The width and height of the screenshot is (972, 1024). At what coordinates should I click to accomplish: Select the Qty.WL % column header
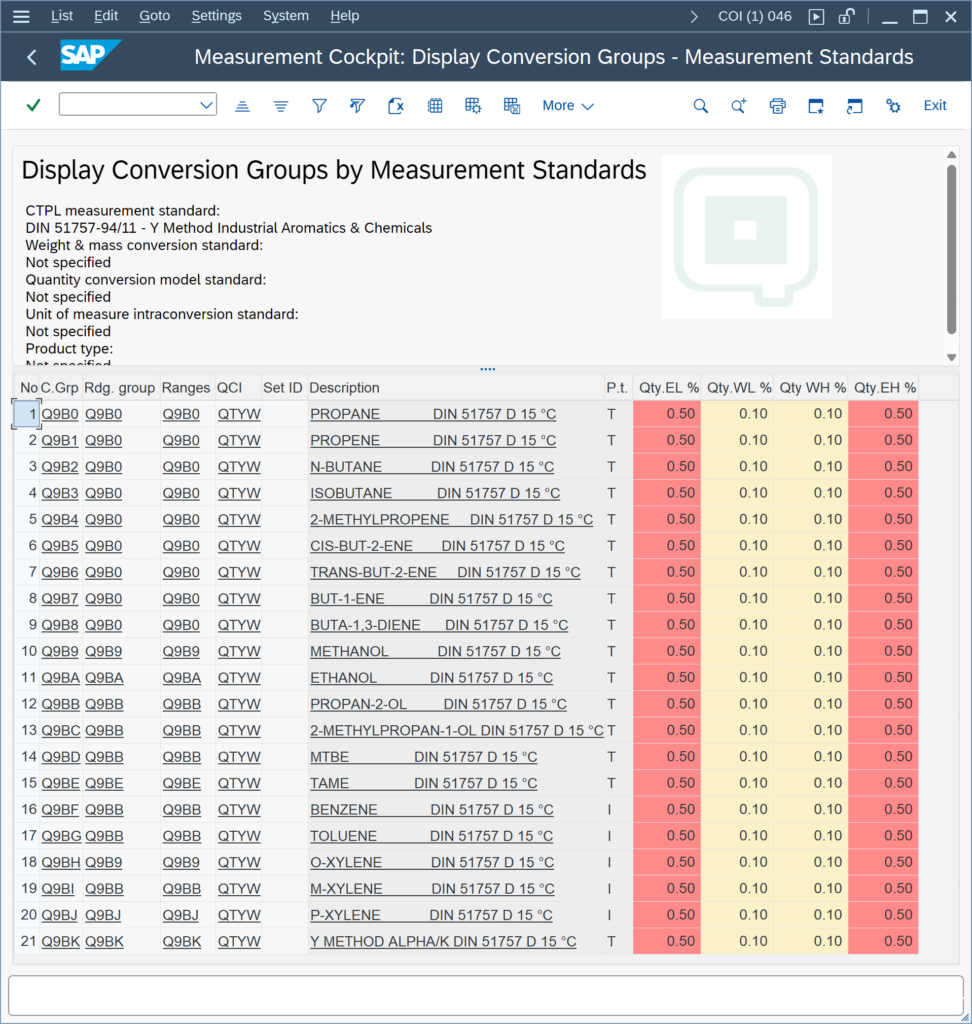coord(739,388)
